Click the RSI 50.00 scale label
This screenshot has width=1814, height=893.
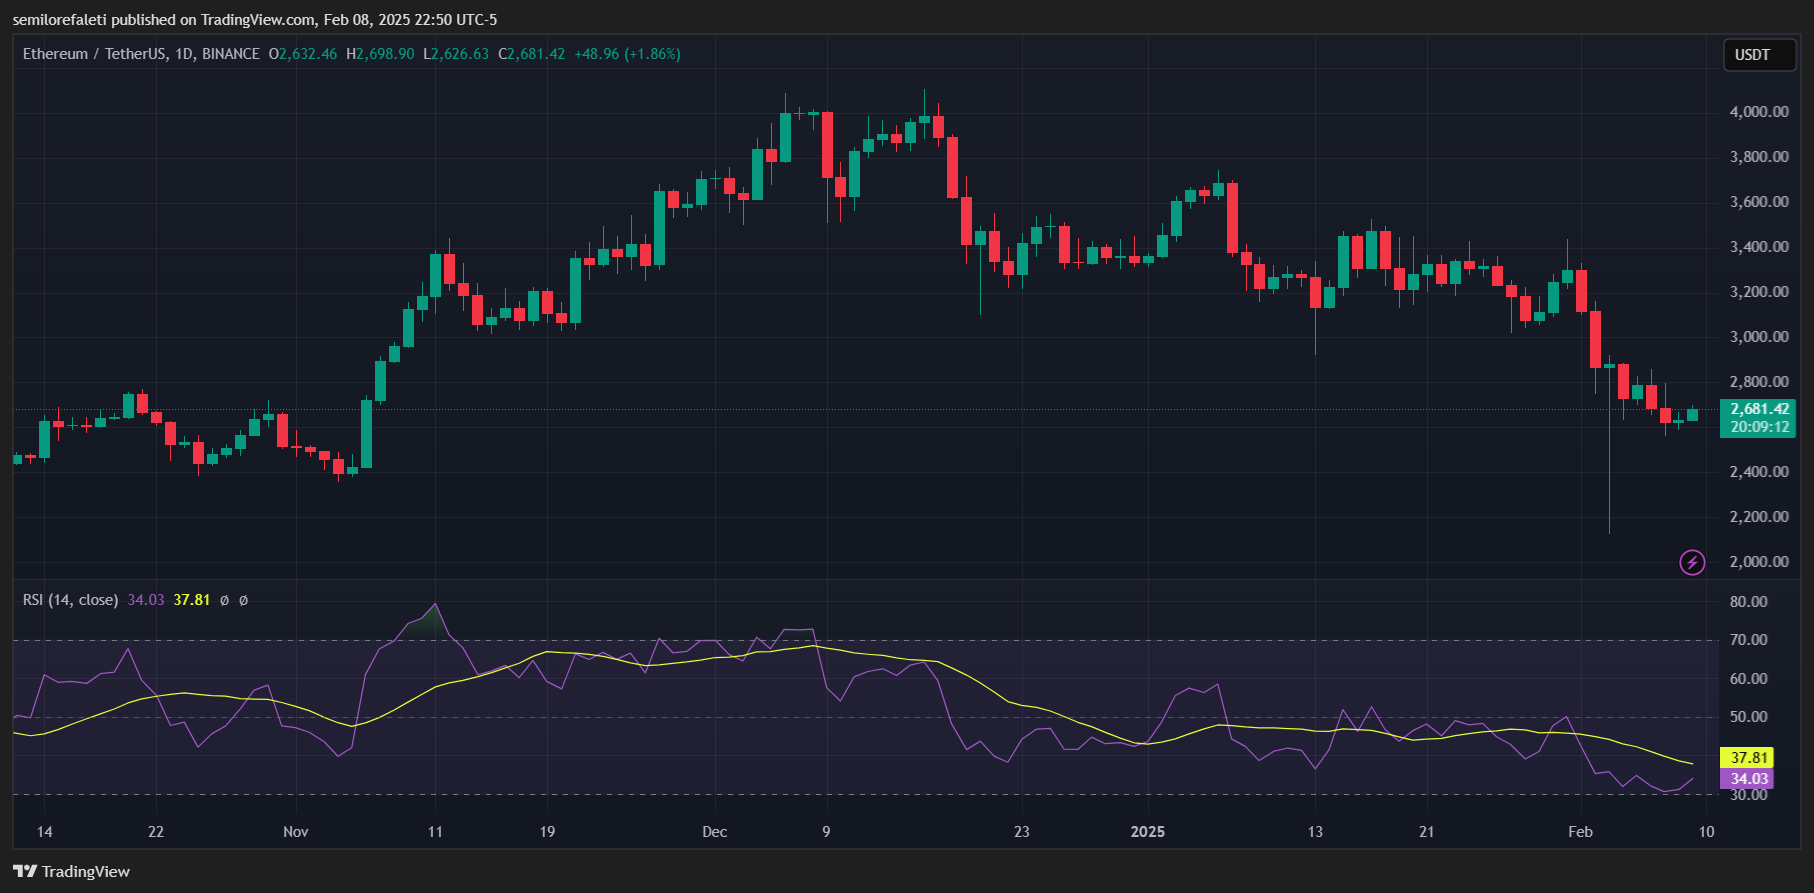pos(1749,717)
